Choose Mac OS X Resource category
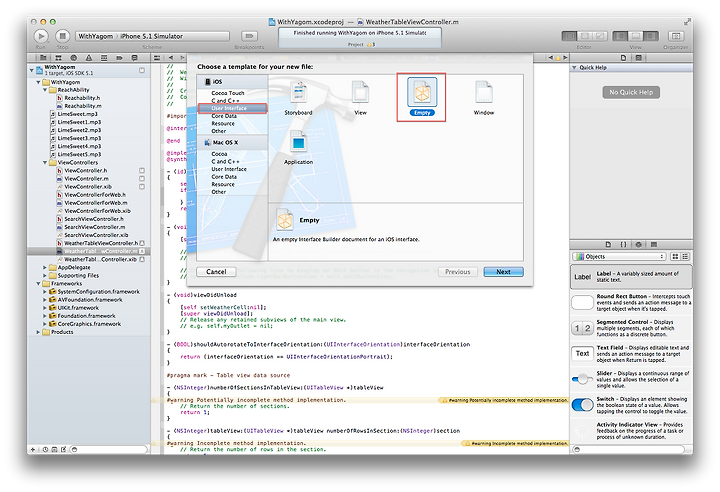This screenshot has height=492, width=720. (223, 184)
